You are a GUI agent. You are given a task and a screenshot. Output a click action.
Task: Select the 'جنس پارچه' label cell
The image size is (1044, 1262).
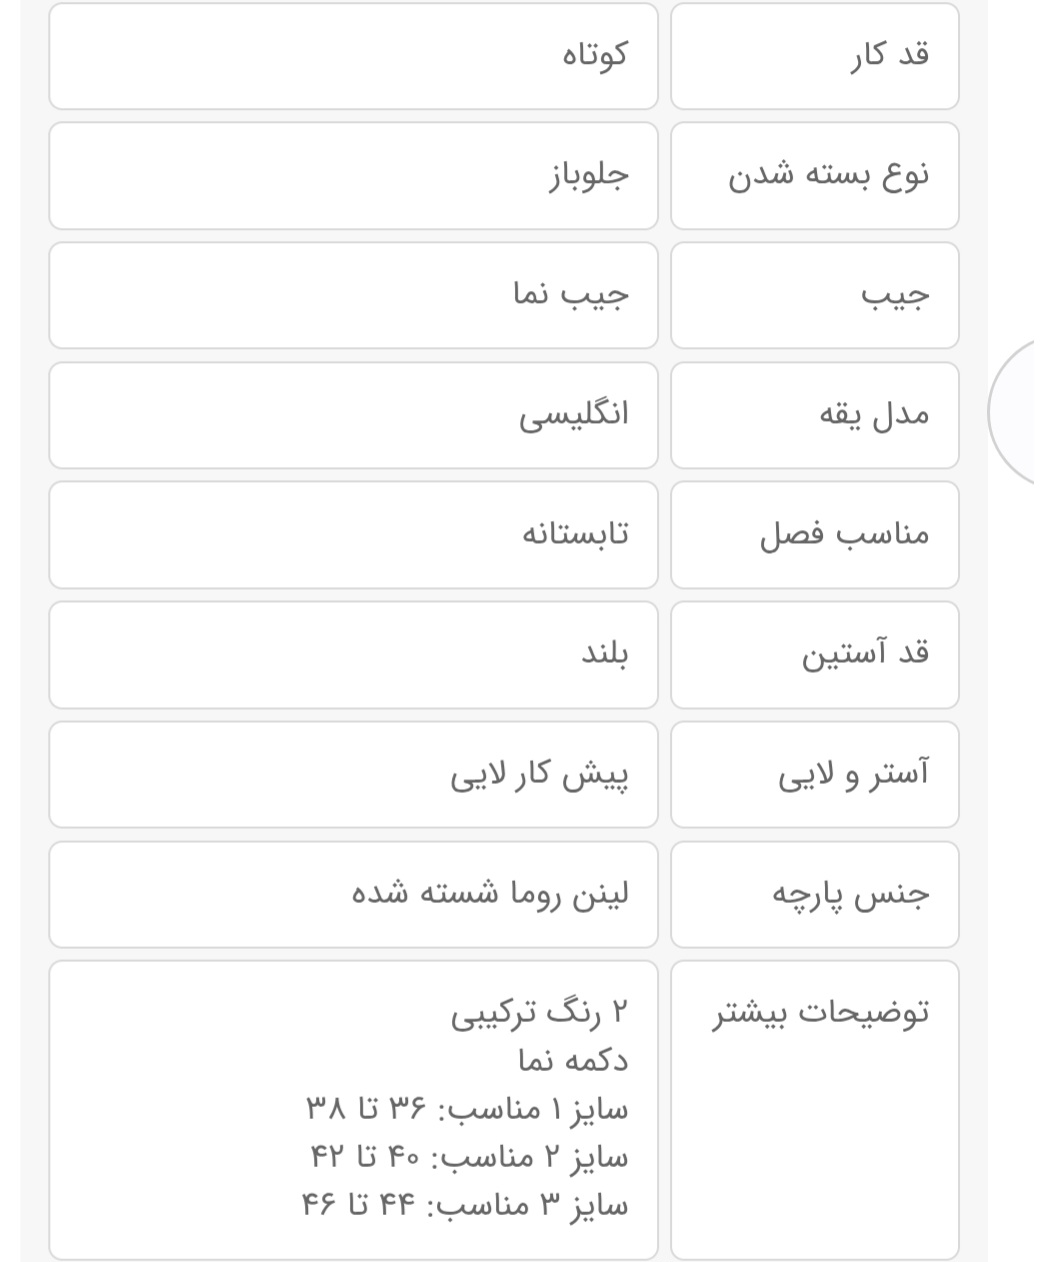click(x=814, y=895)
